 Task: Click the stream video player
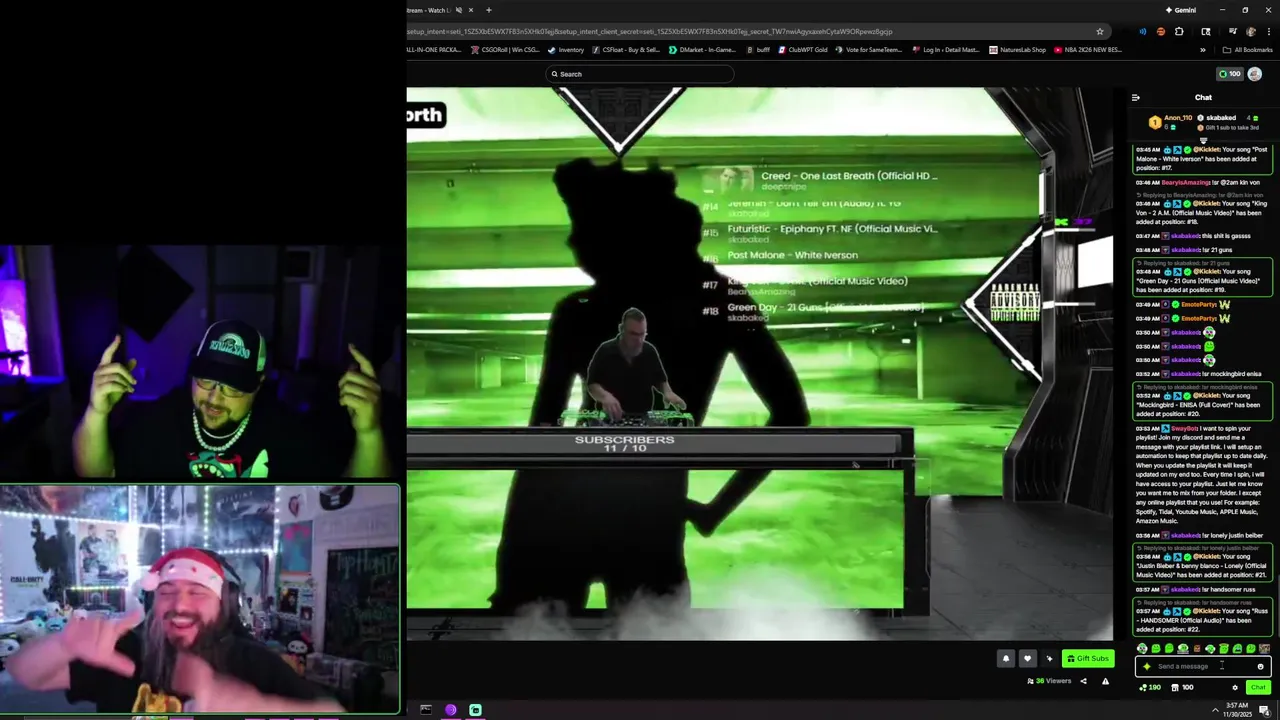pos(759,364)
